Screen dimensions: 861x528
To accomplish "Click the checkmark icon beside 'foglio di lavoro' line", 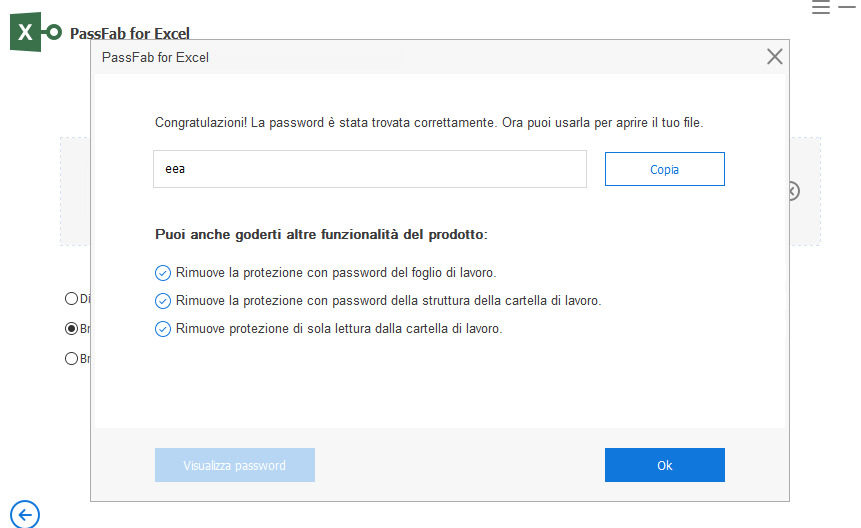I will [163, 272].
